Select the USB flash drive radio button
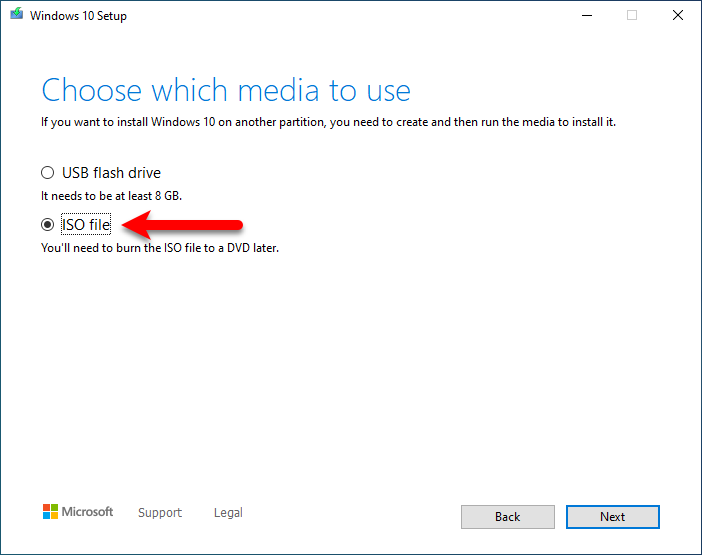Screen dimensions: 702x555 pyautogui.click(x=47, y=173)
